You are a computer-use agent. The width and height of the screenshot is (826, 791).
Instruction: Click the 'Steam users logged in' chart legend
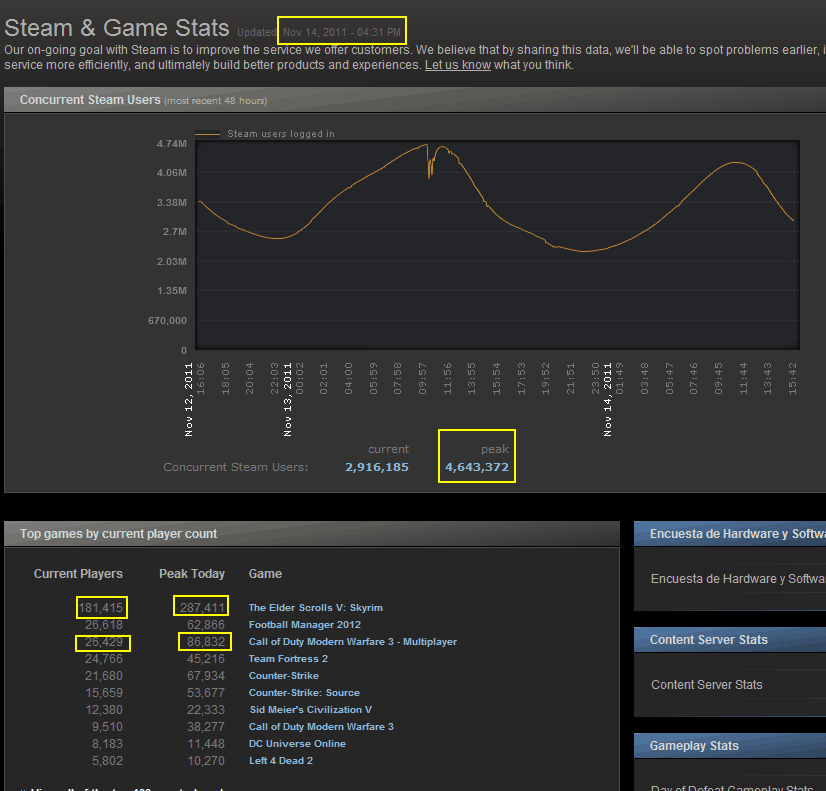[280, 134]
